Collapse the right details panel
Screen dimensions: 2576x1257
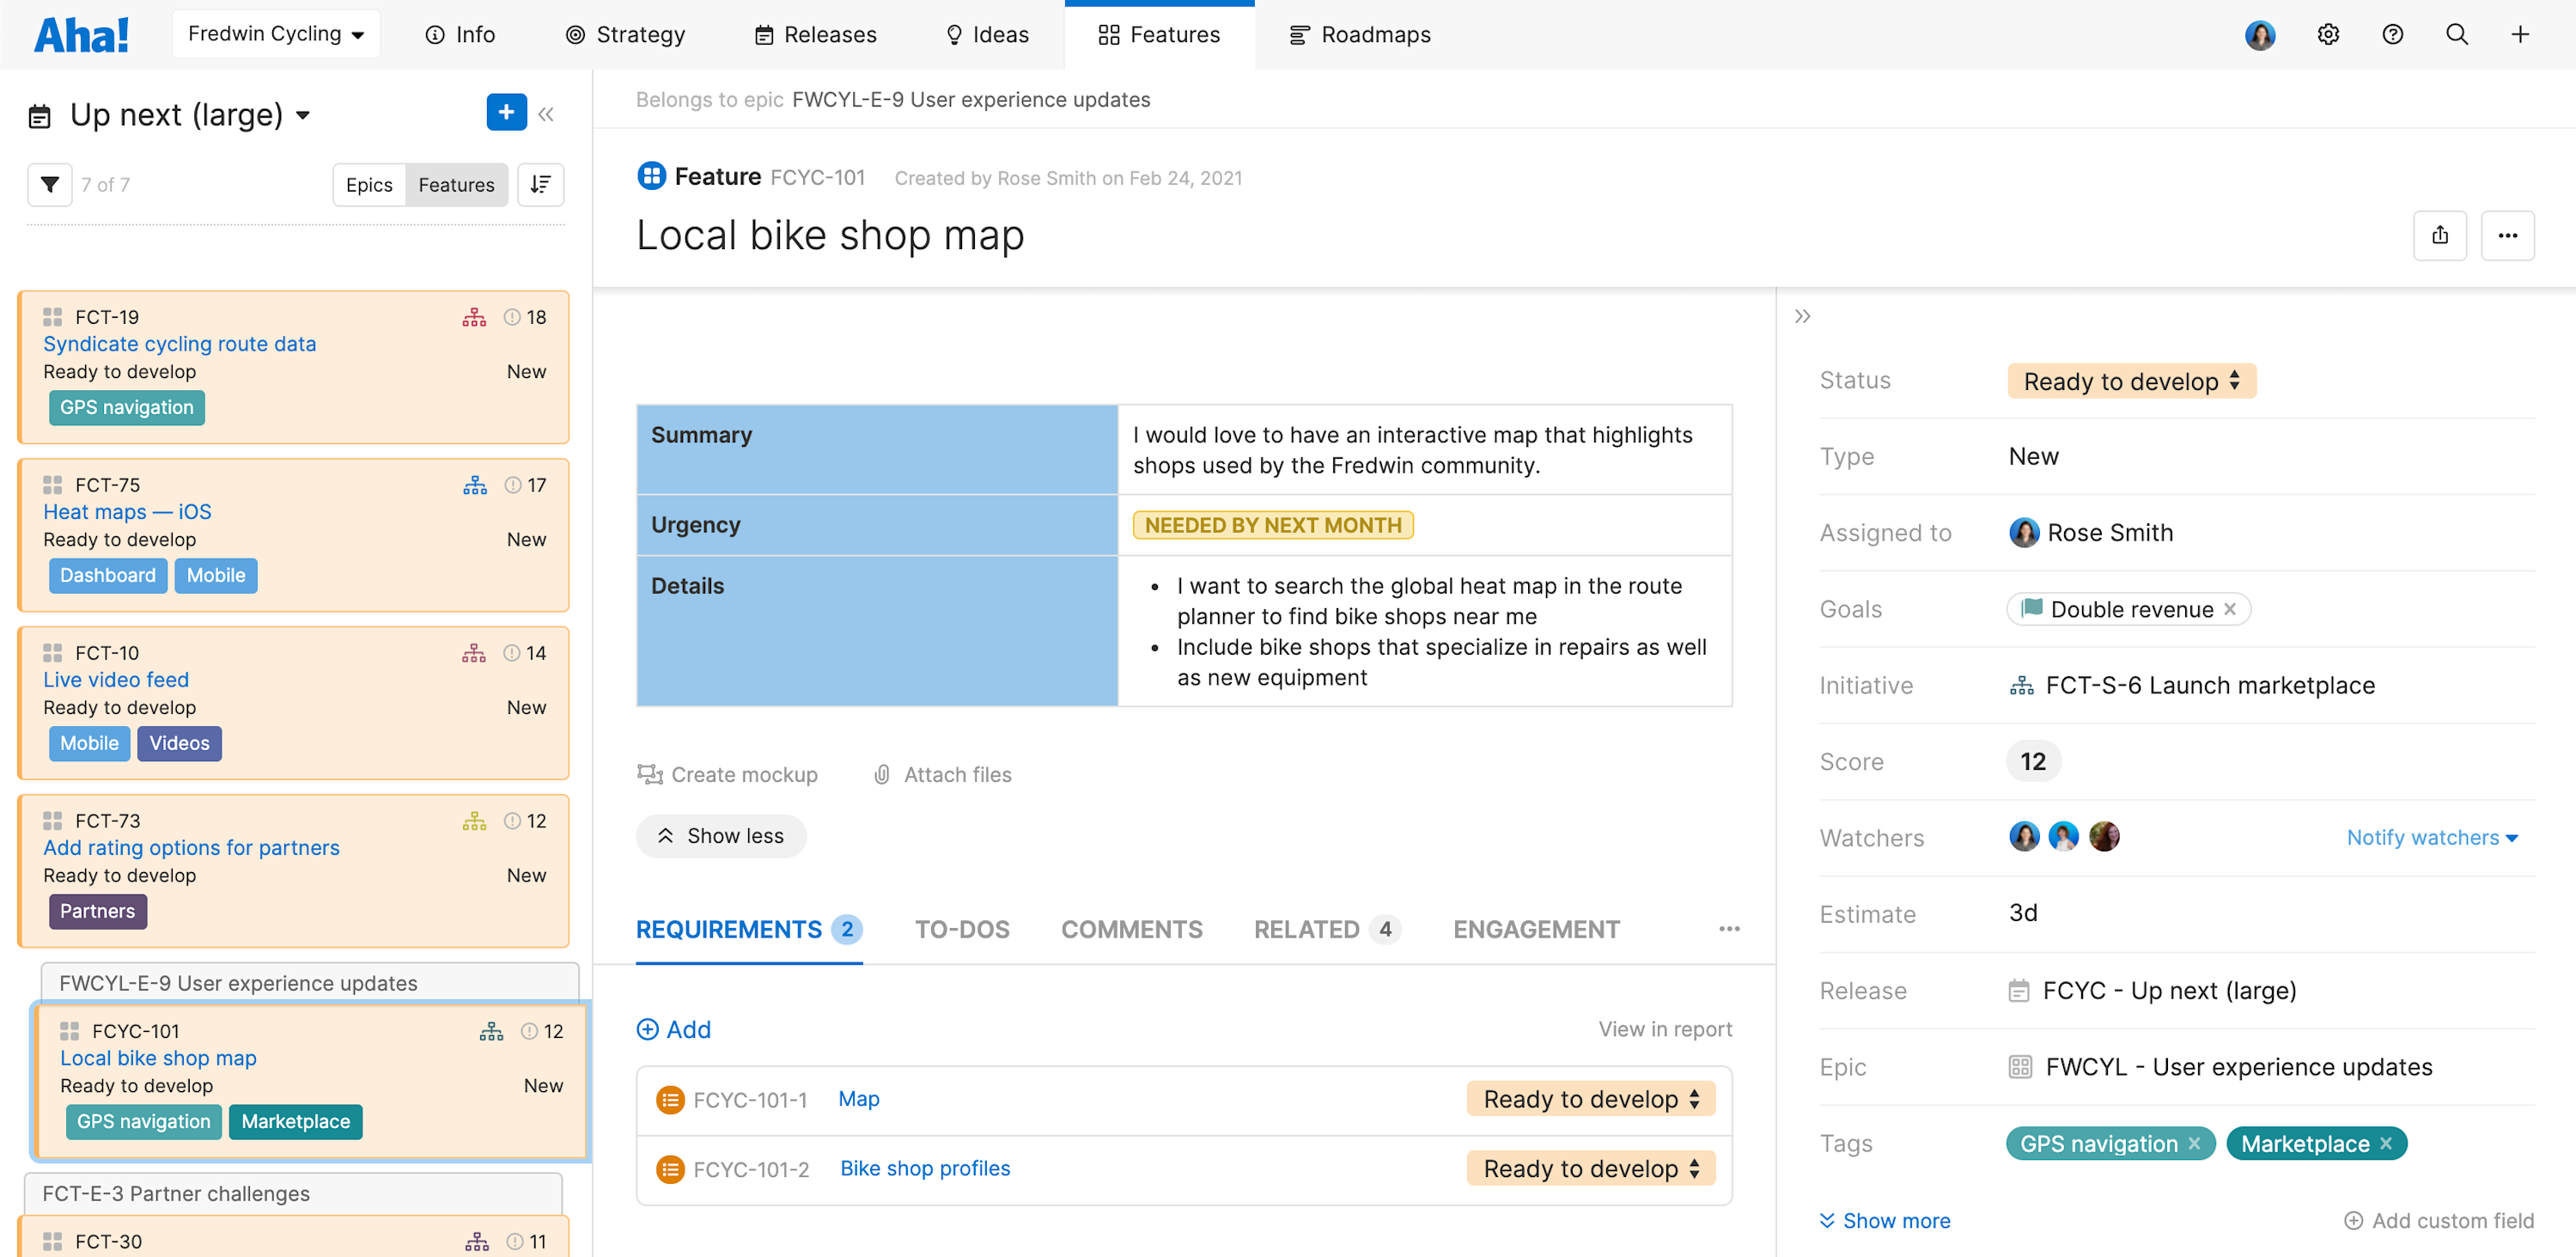1803,315
